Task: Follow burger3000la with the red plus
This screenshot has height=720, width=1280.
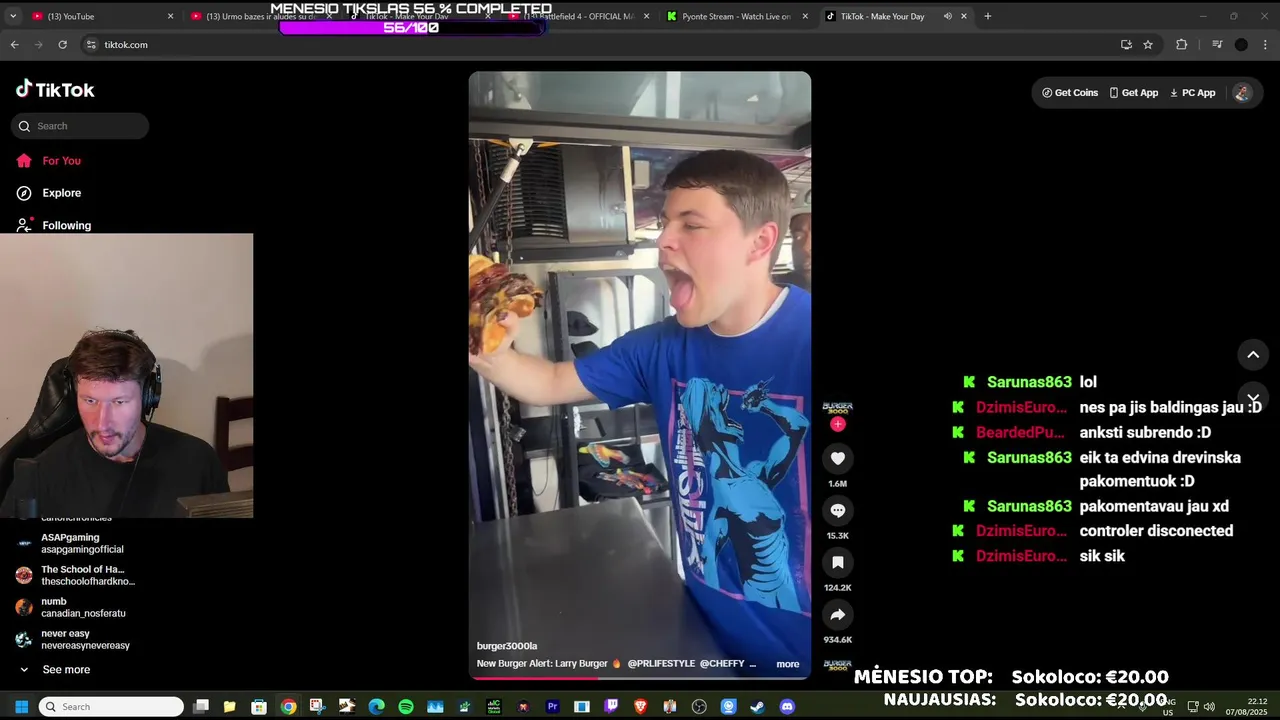Action: point(838,424)
